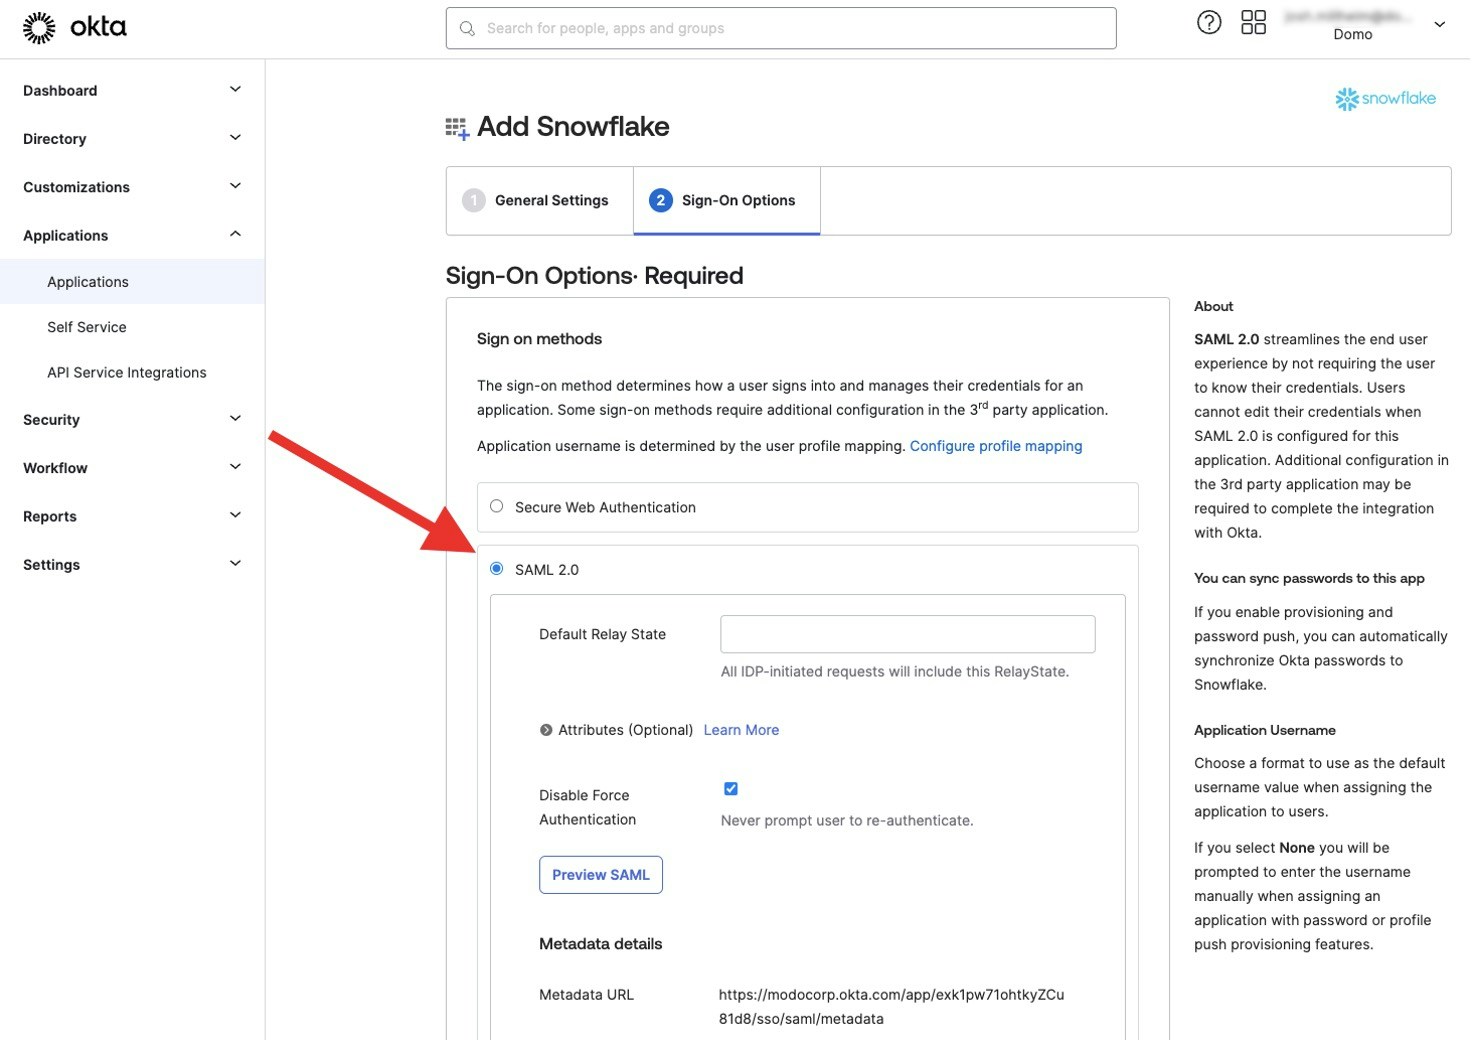Open Self Service in sidebar
This screenshot has width=1476, height=1040.
[x=87, y=327]
